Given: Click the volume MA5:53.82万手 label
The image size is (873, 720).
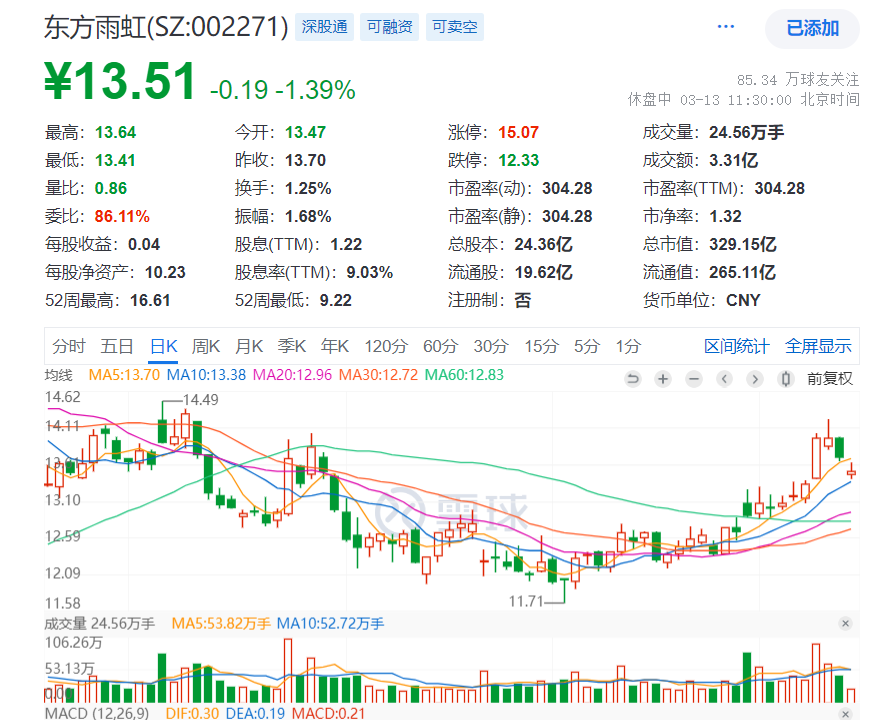Looking at the screenshot, I should click(x=221, y=624).
